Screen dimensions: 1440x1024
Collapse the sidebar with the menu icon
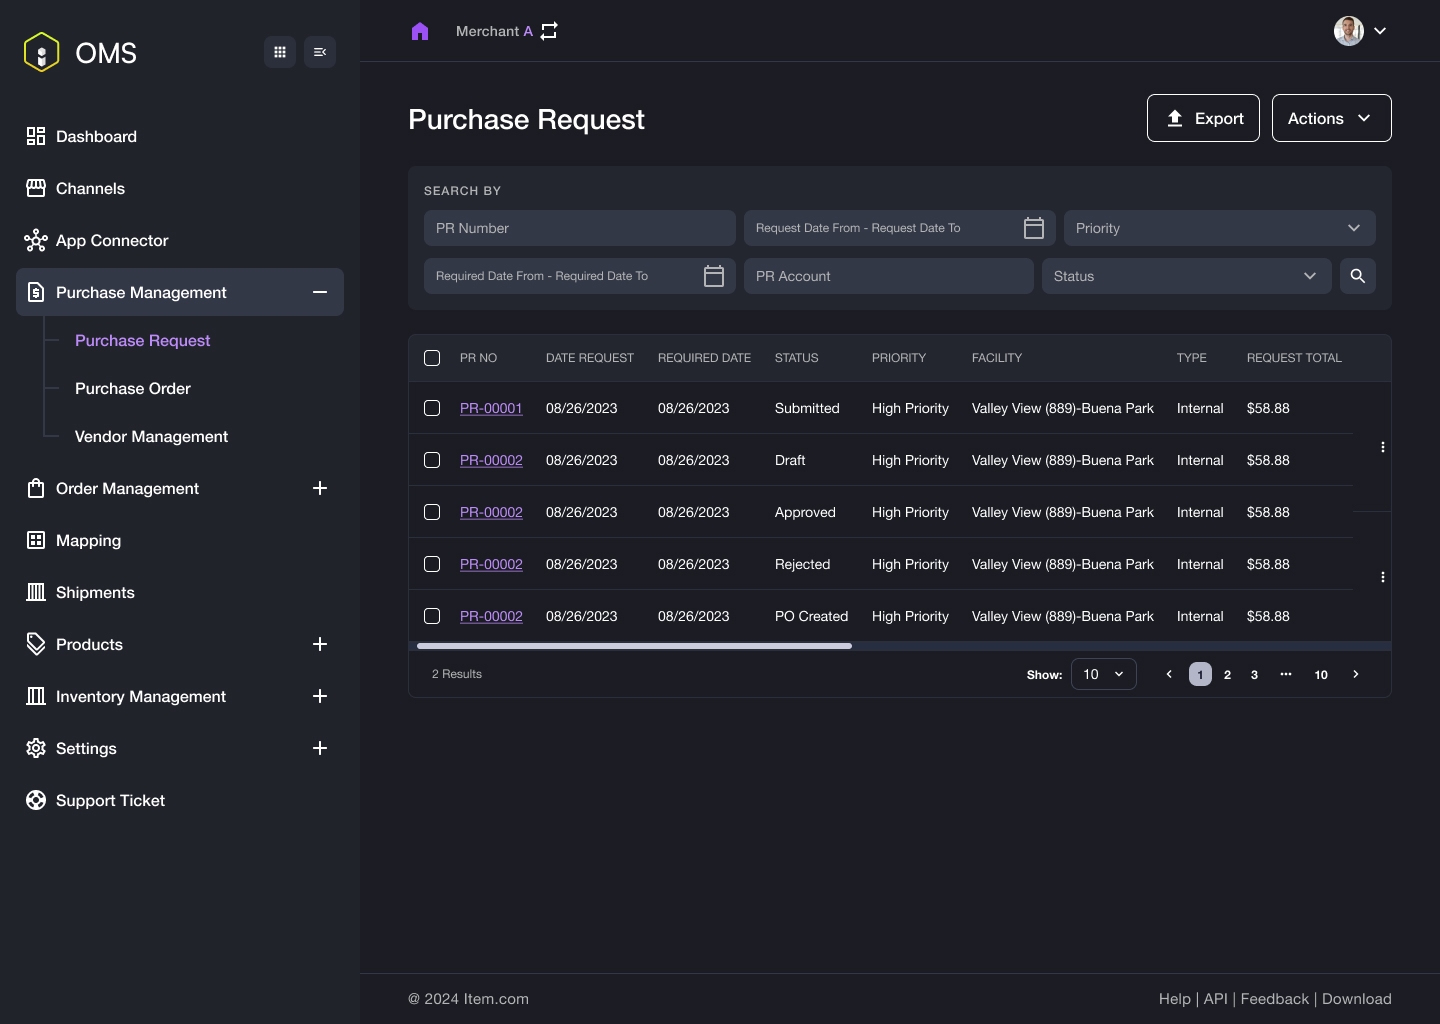[x=320, y=52]
